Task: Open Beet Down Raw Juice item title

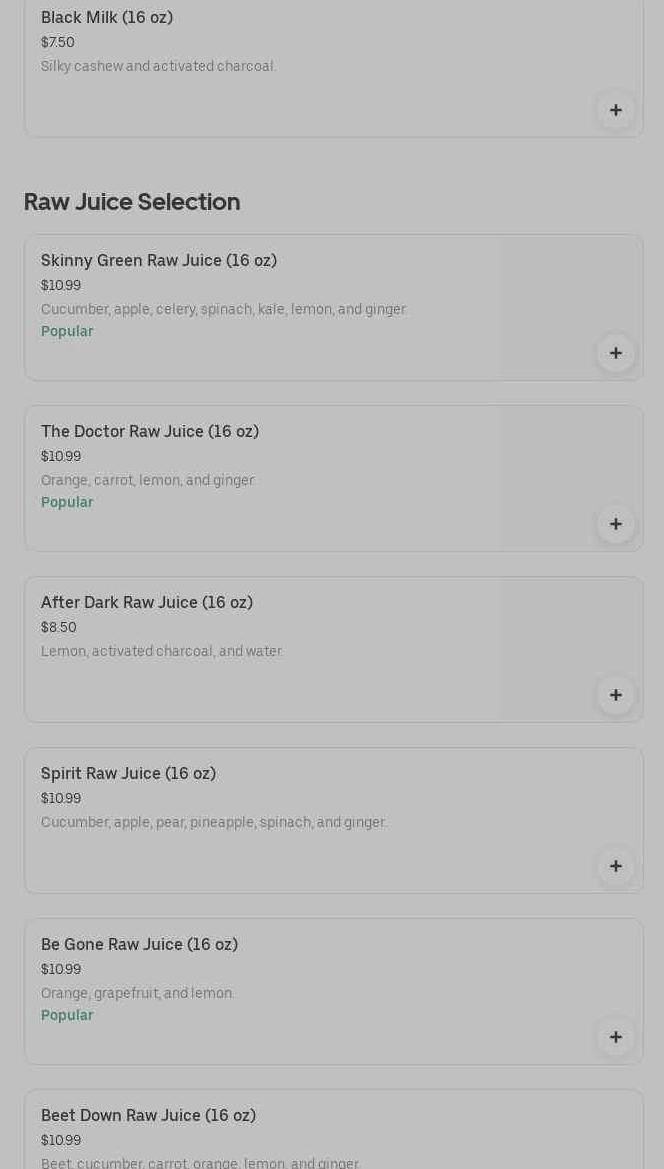Action: [148, 1116]
